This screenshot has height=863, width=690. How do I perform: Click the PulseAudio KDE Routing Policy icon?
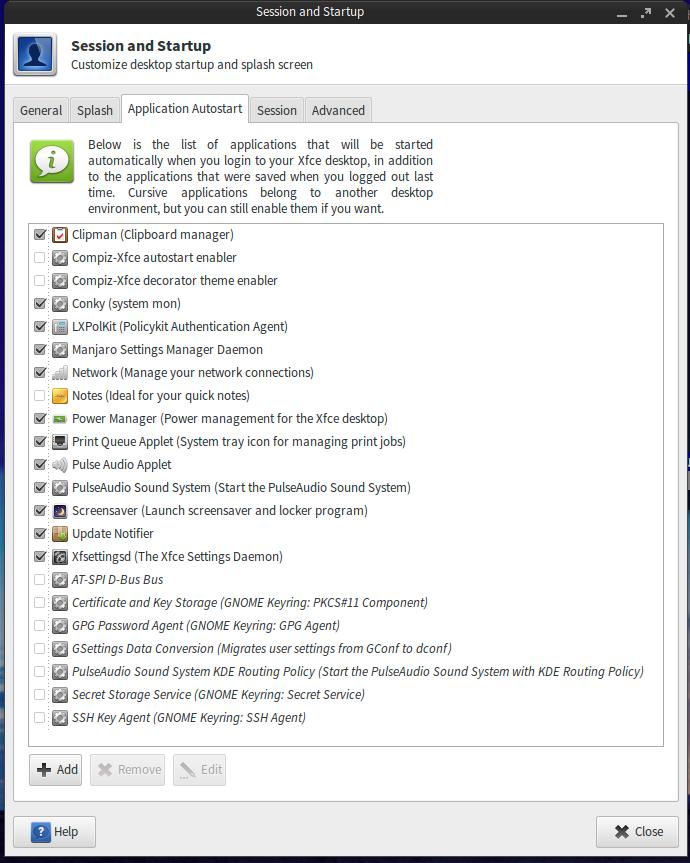tap(59, 671)
